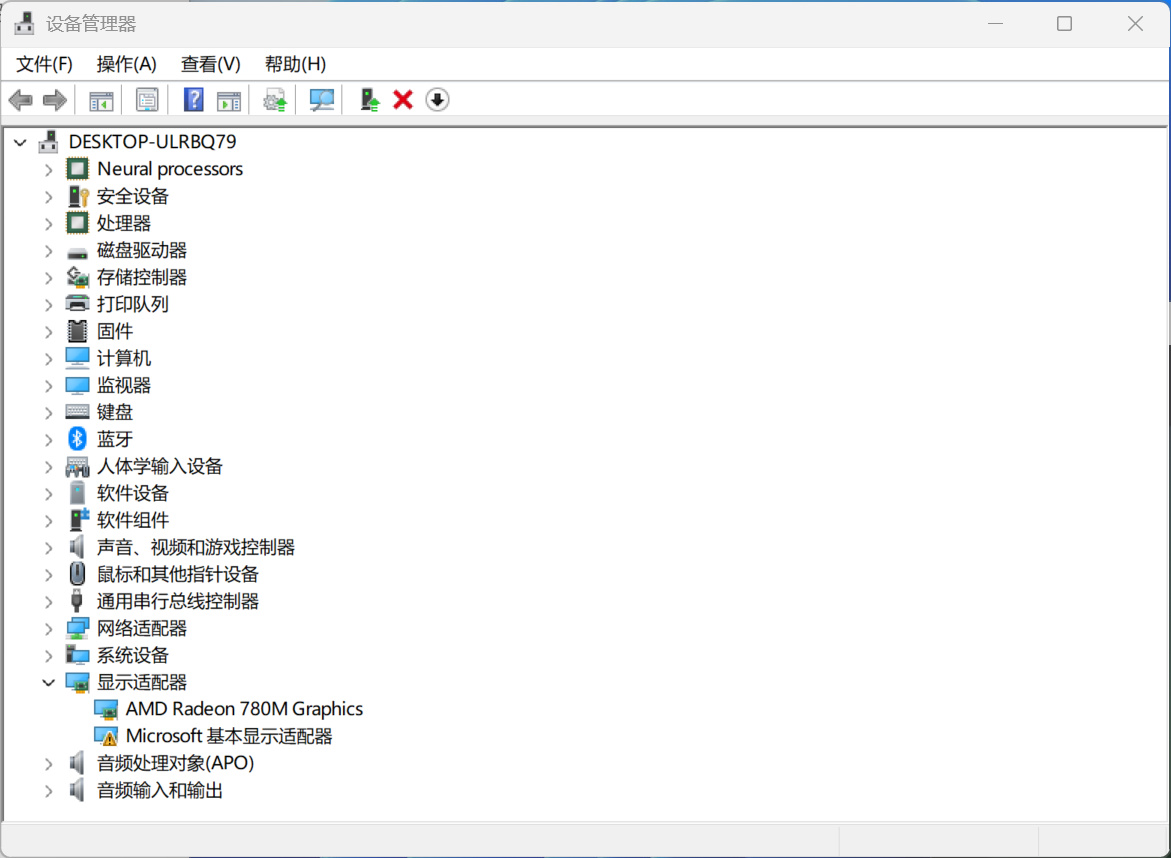This screenshot has width=1171, height=858.
Task: Click the AMD Radeon 780M display card icon
Action: [x=106, y=709]
